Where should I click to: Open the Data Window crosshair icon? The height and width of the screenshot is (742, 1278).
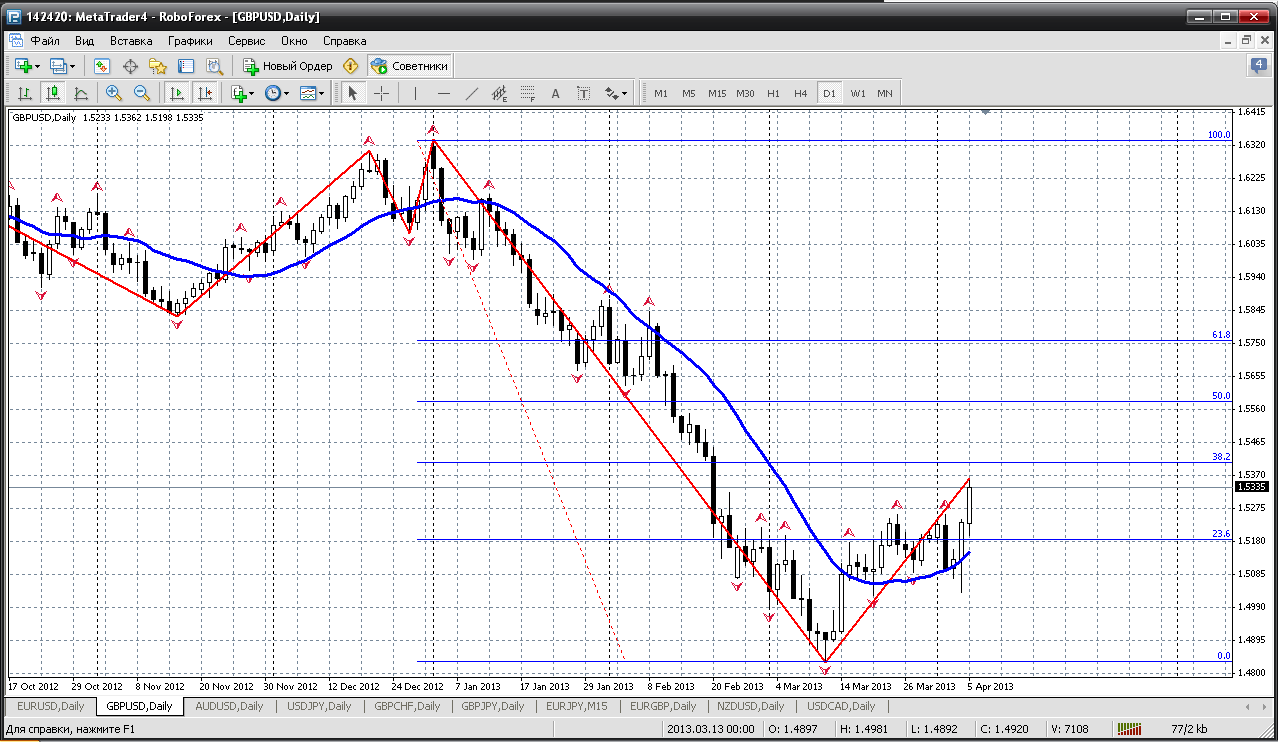(x=130, y=66)
